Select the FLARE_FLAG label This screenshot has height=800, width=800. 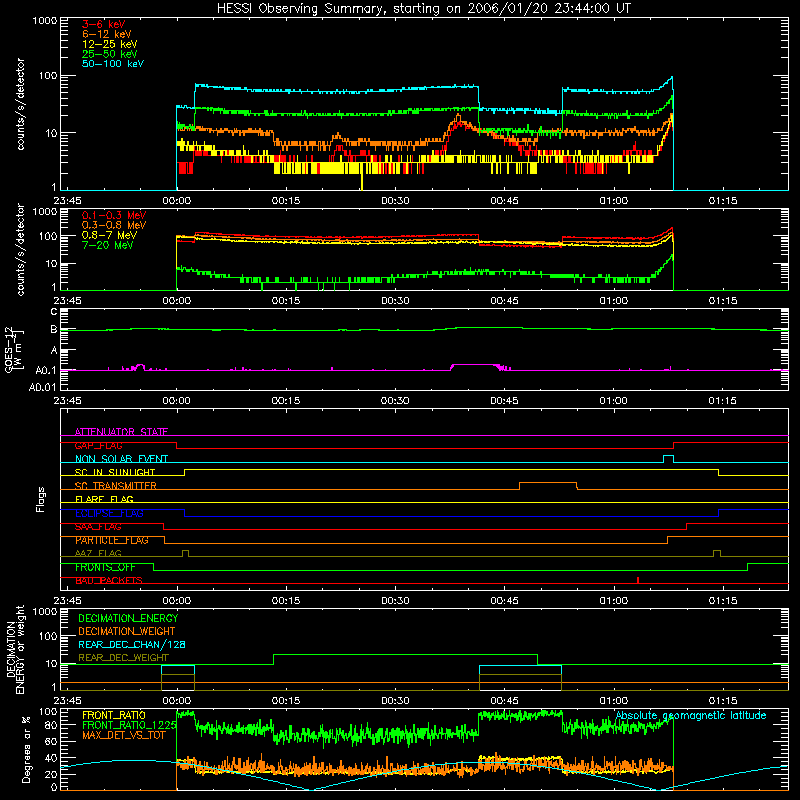pyautogui.click(x=104, y=499)
